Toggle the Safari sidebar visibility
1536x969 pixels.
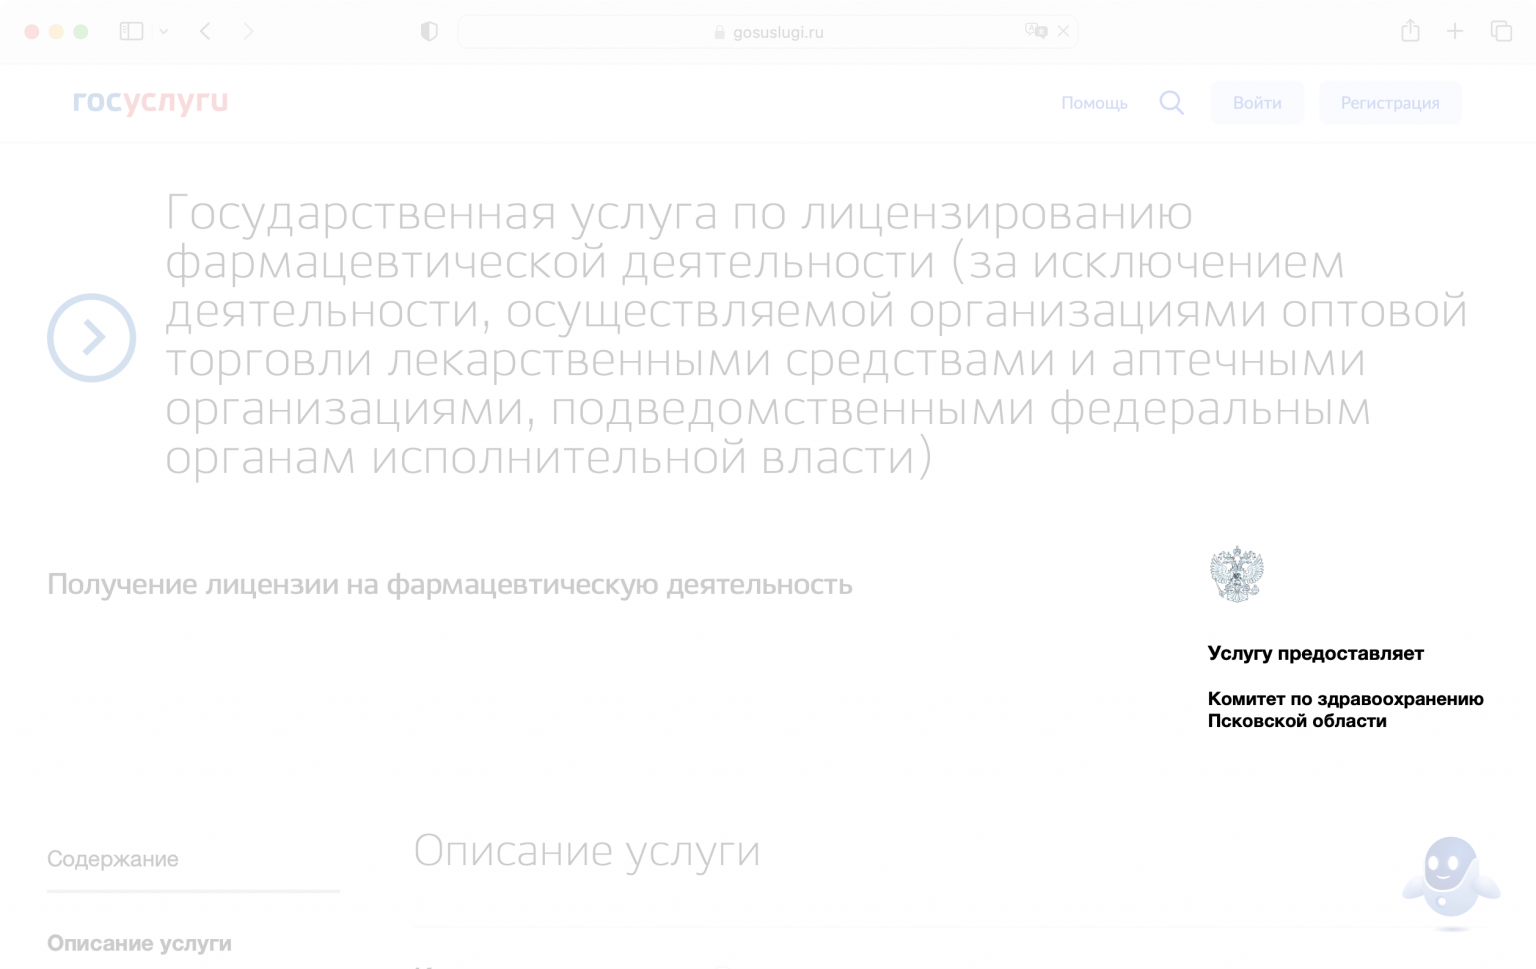tap(131, 31)
